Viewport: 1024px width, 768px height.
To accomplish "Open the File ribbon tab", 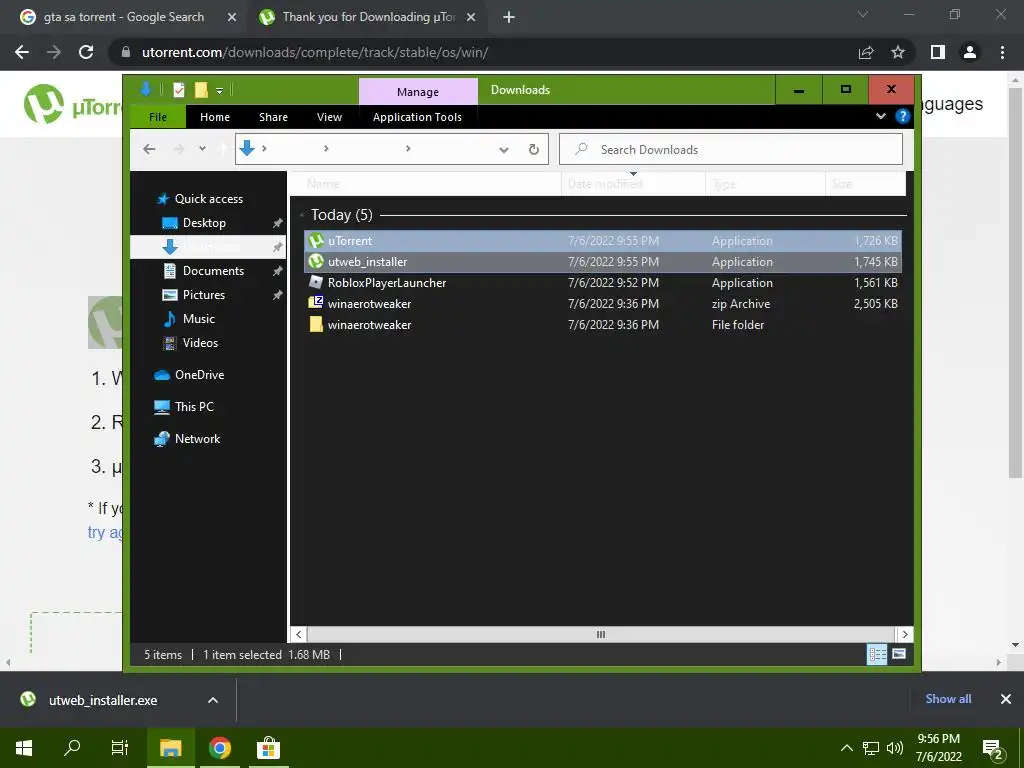I will pyautogui.click(x=158, y=117).
